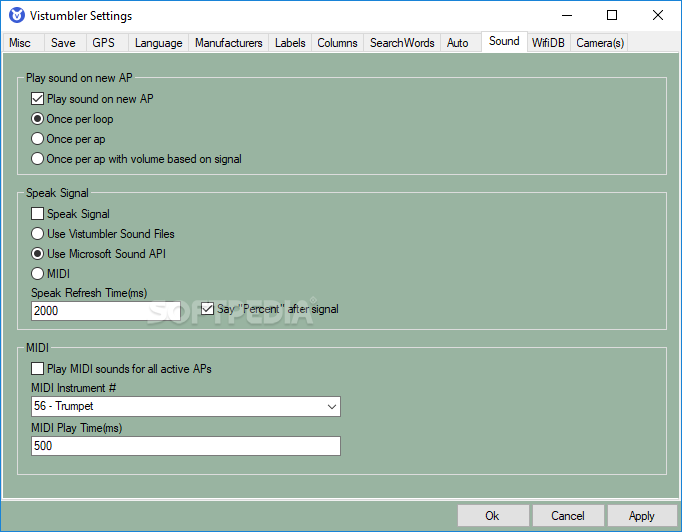Open the GPS settings tab
The width and height of the screenshot is (682, 532).
click(x=107, y=43)
